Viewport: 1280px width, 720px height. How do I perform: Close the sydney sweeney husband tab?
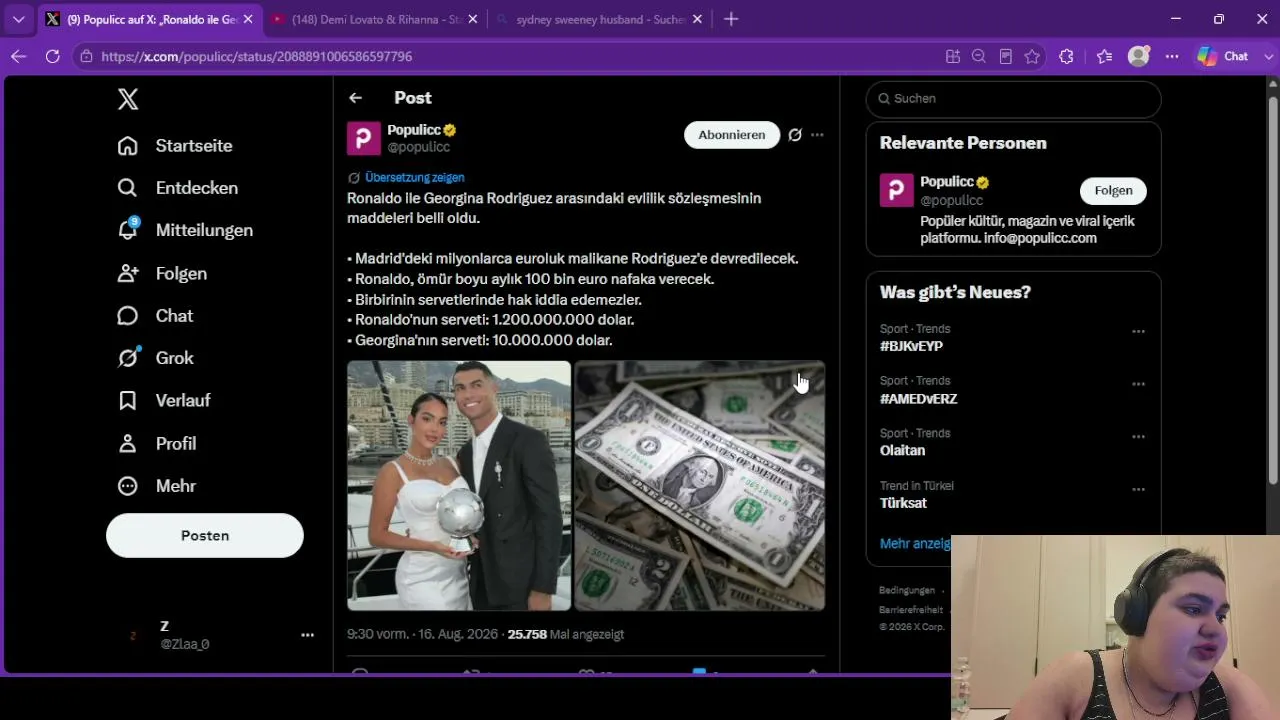[x=697, y=19]
